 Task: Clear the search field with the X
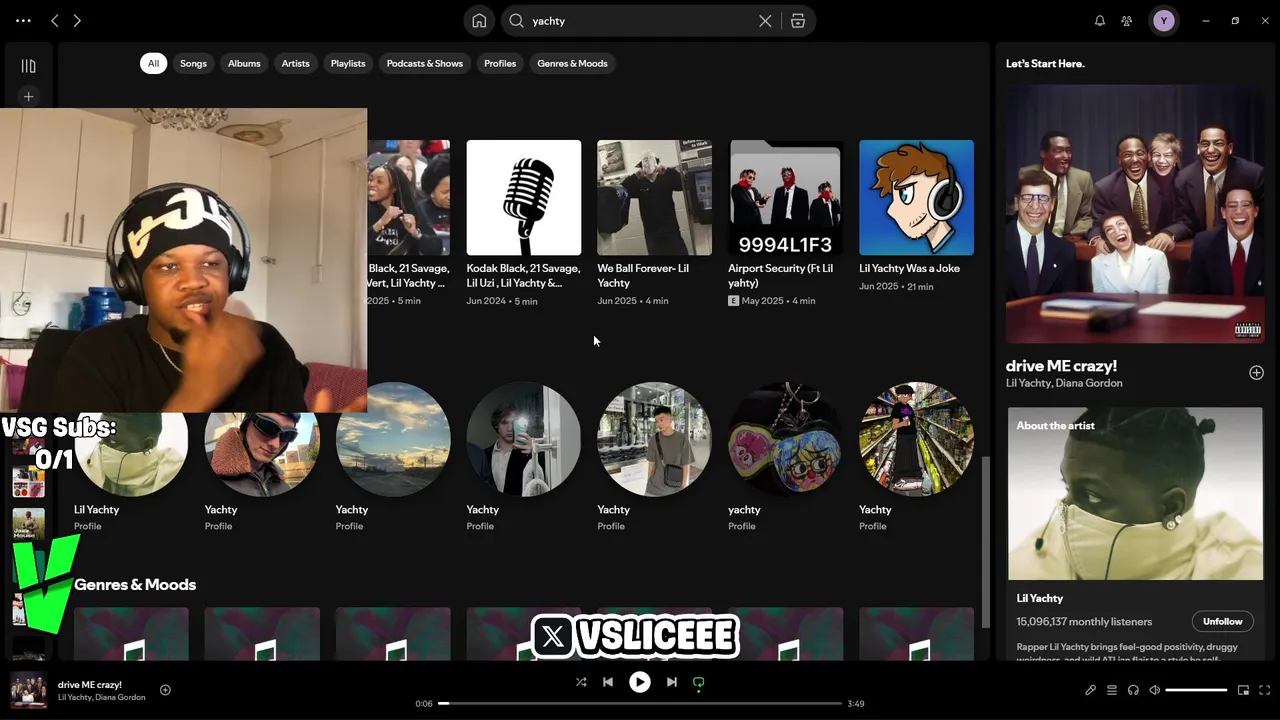pyautogui.click(x=765, y=20)
